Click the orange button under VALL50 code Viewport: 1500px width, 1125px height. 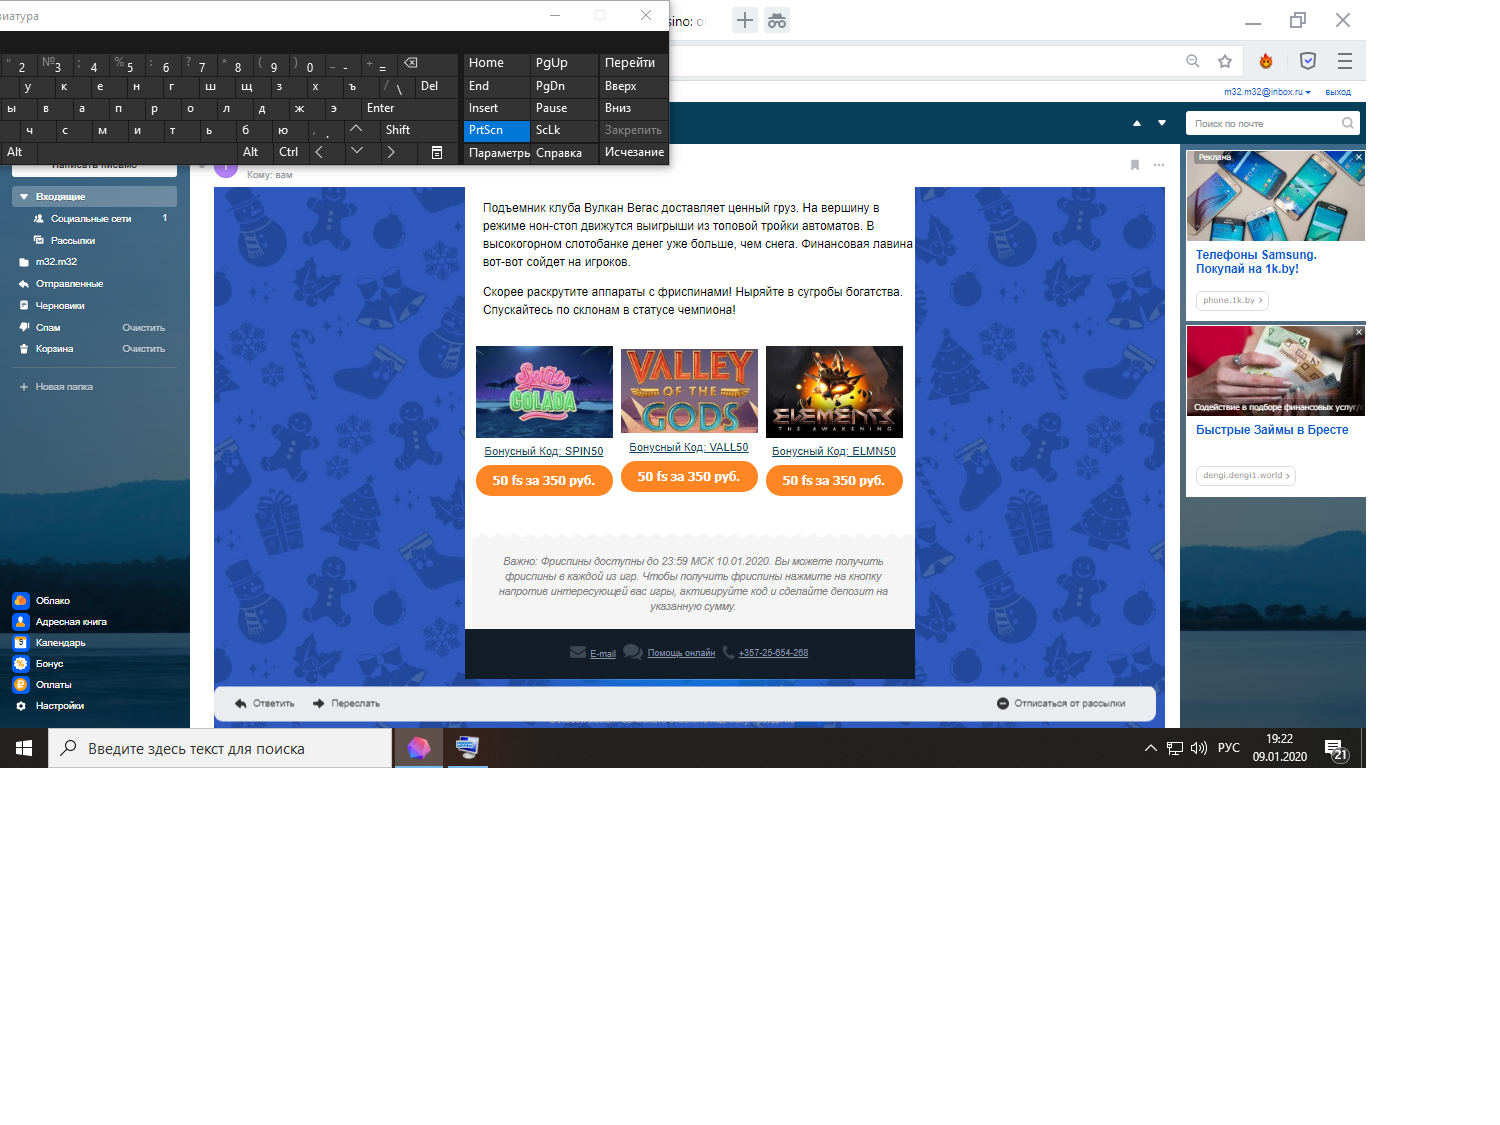[689, 477]
